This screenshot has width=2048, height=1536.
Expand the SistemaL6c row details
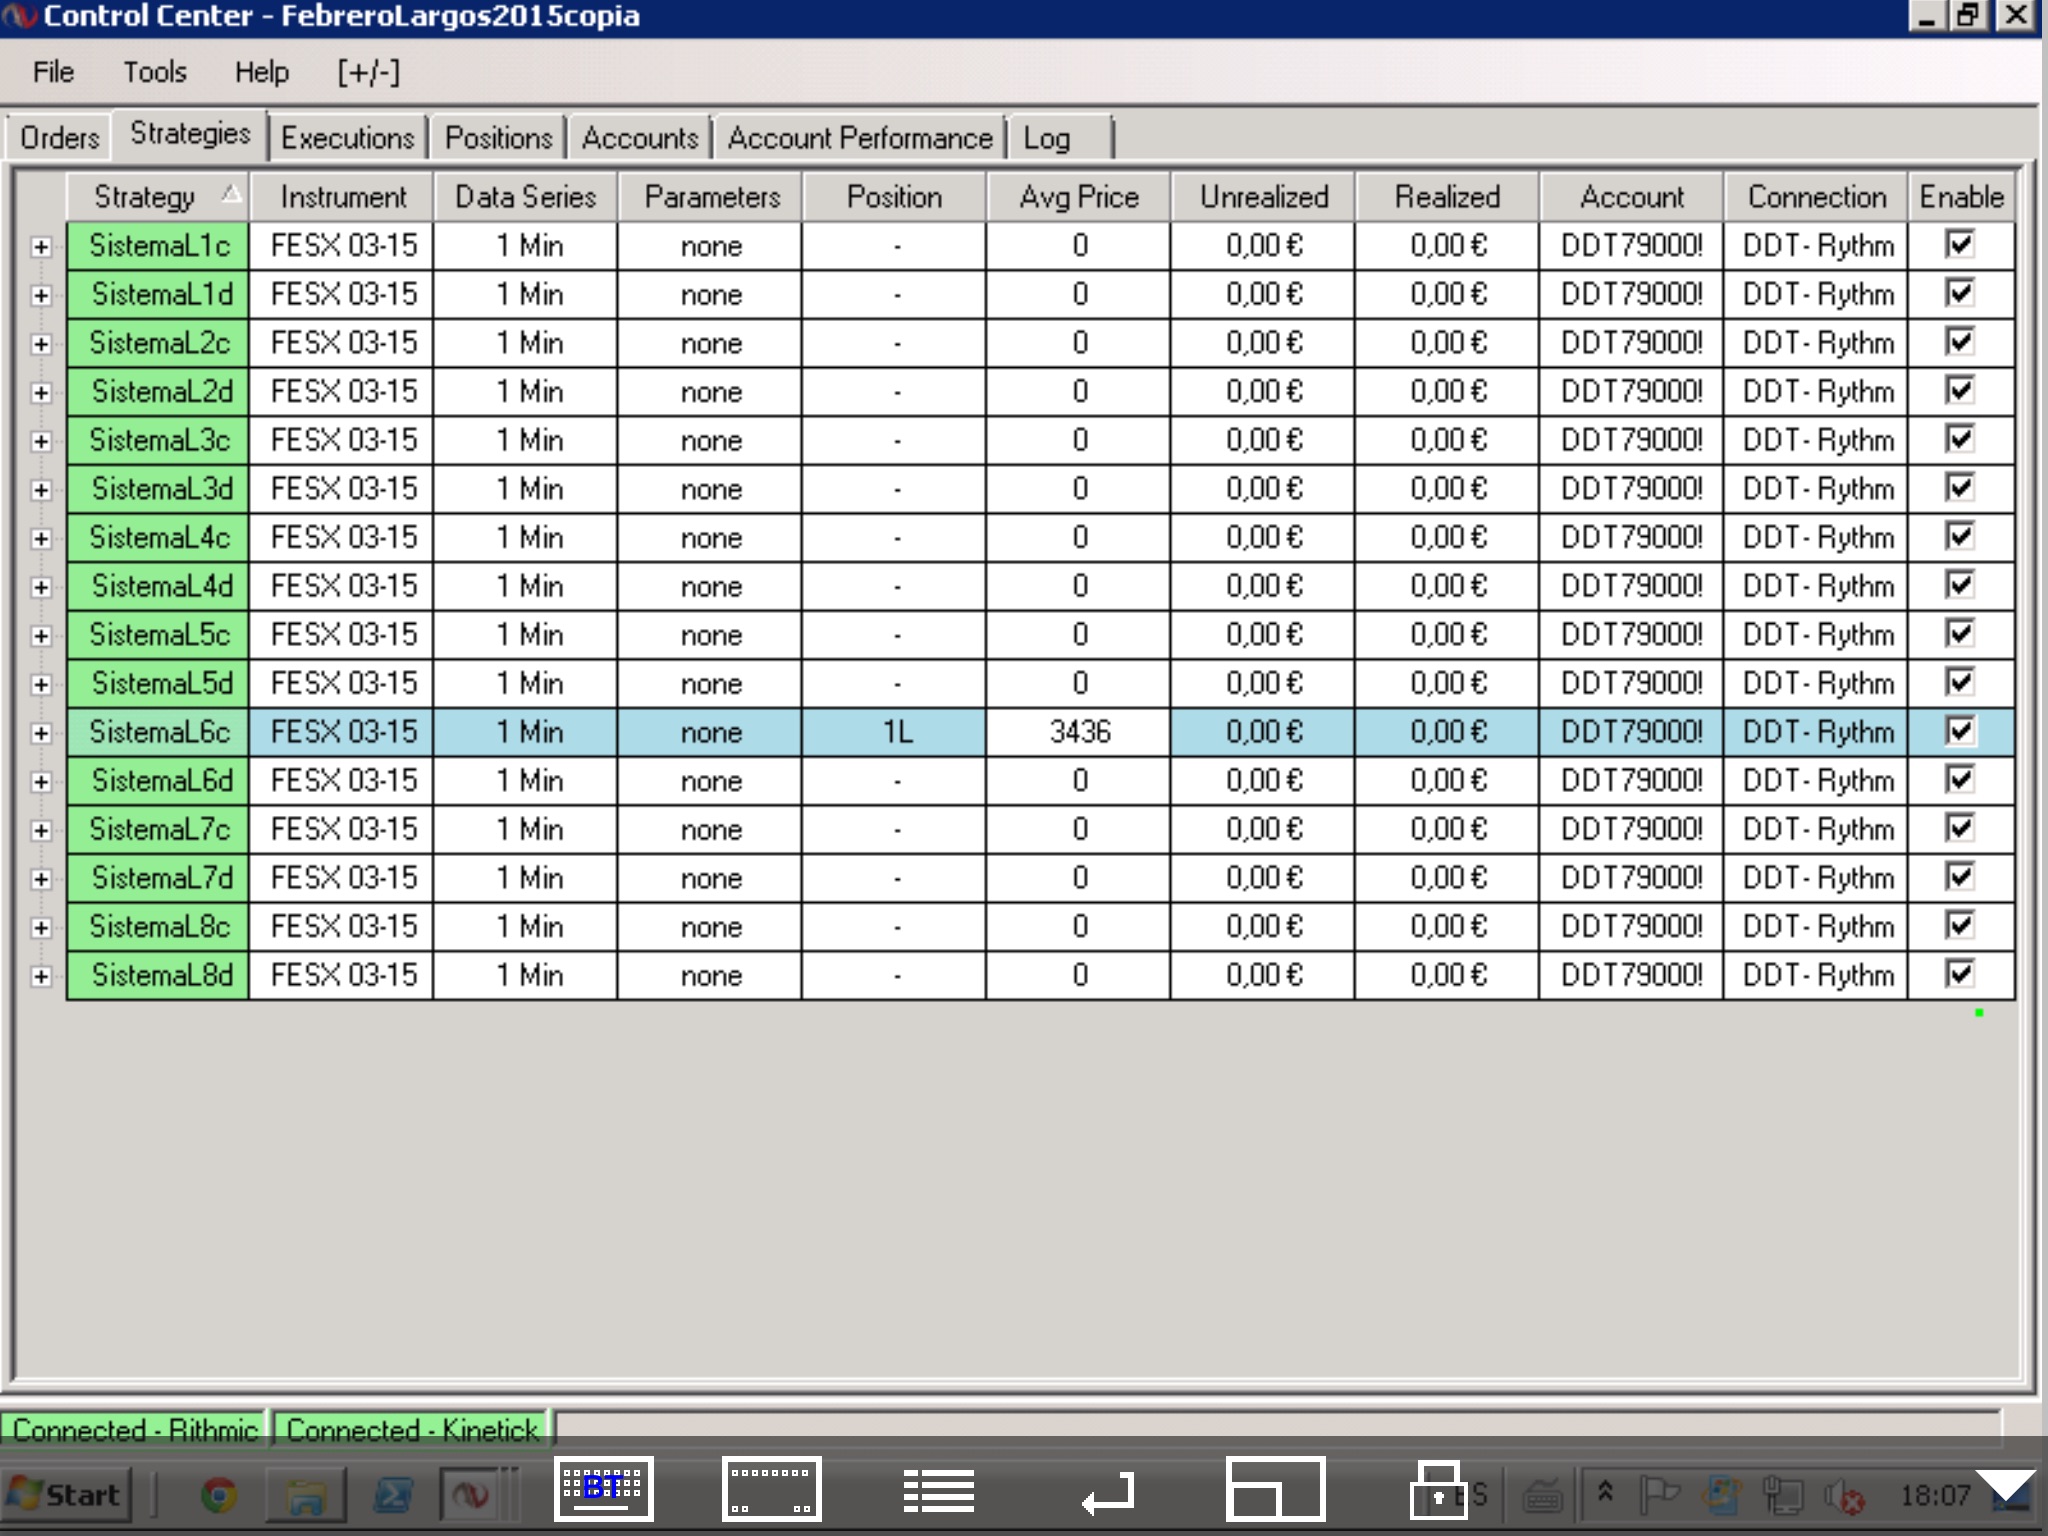[41, 733]
